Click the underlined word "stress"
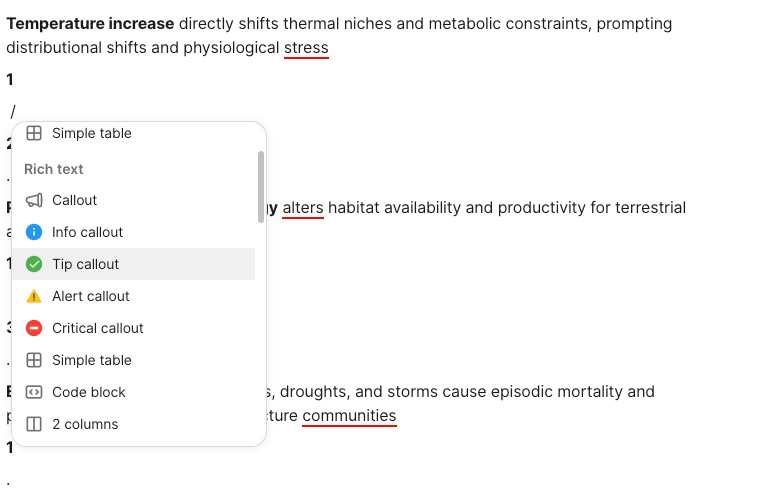This screenshot has height=491, width=767. pos(306,48)
